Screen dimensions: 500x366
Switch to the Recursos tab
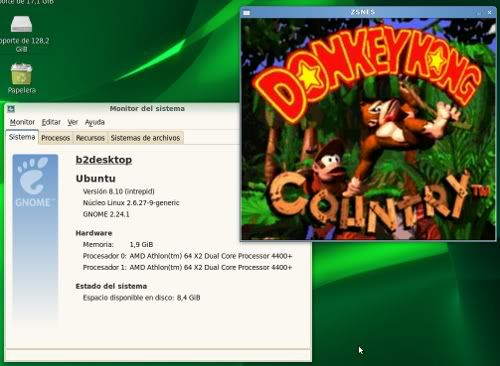point(90,138)
